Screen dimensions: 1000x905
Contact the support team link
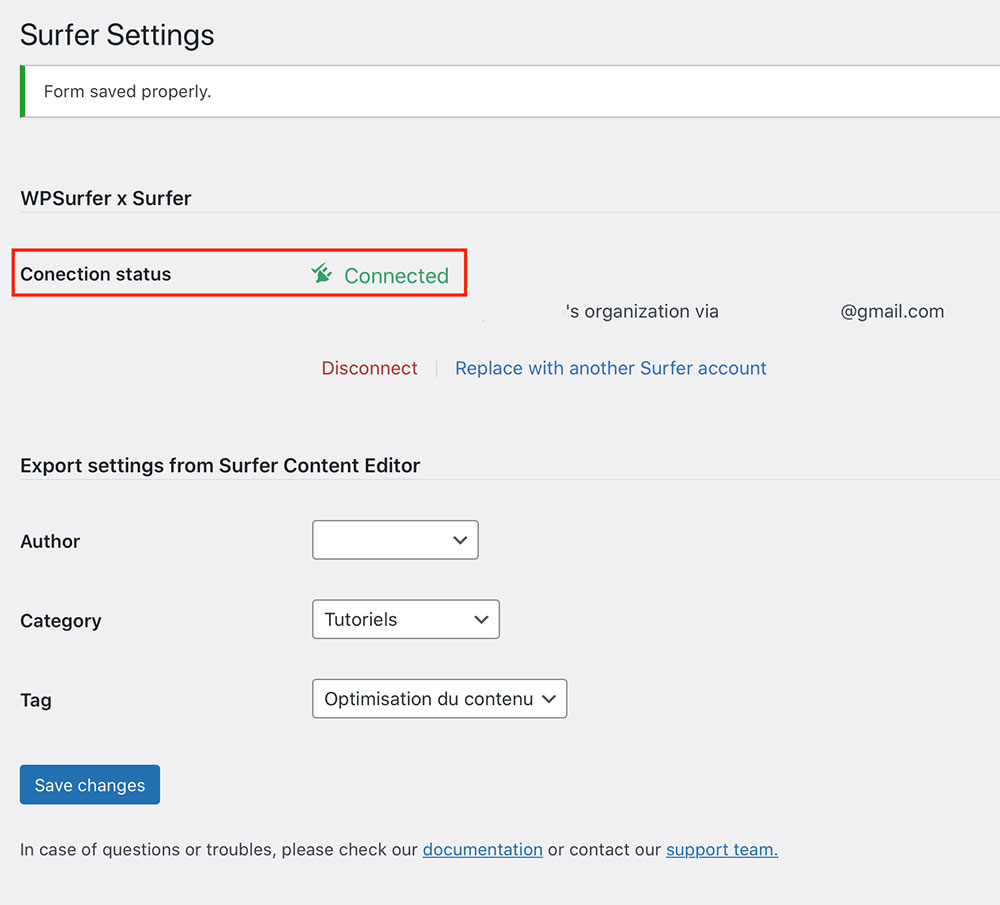point(722,850)
